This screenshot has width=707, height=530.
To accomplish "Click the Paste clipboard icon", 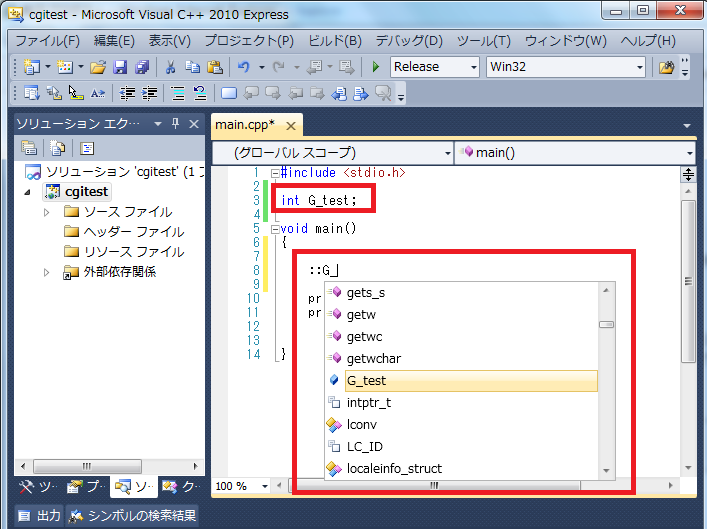I will click(215, 67).
